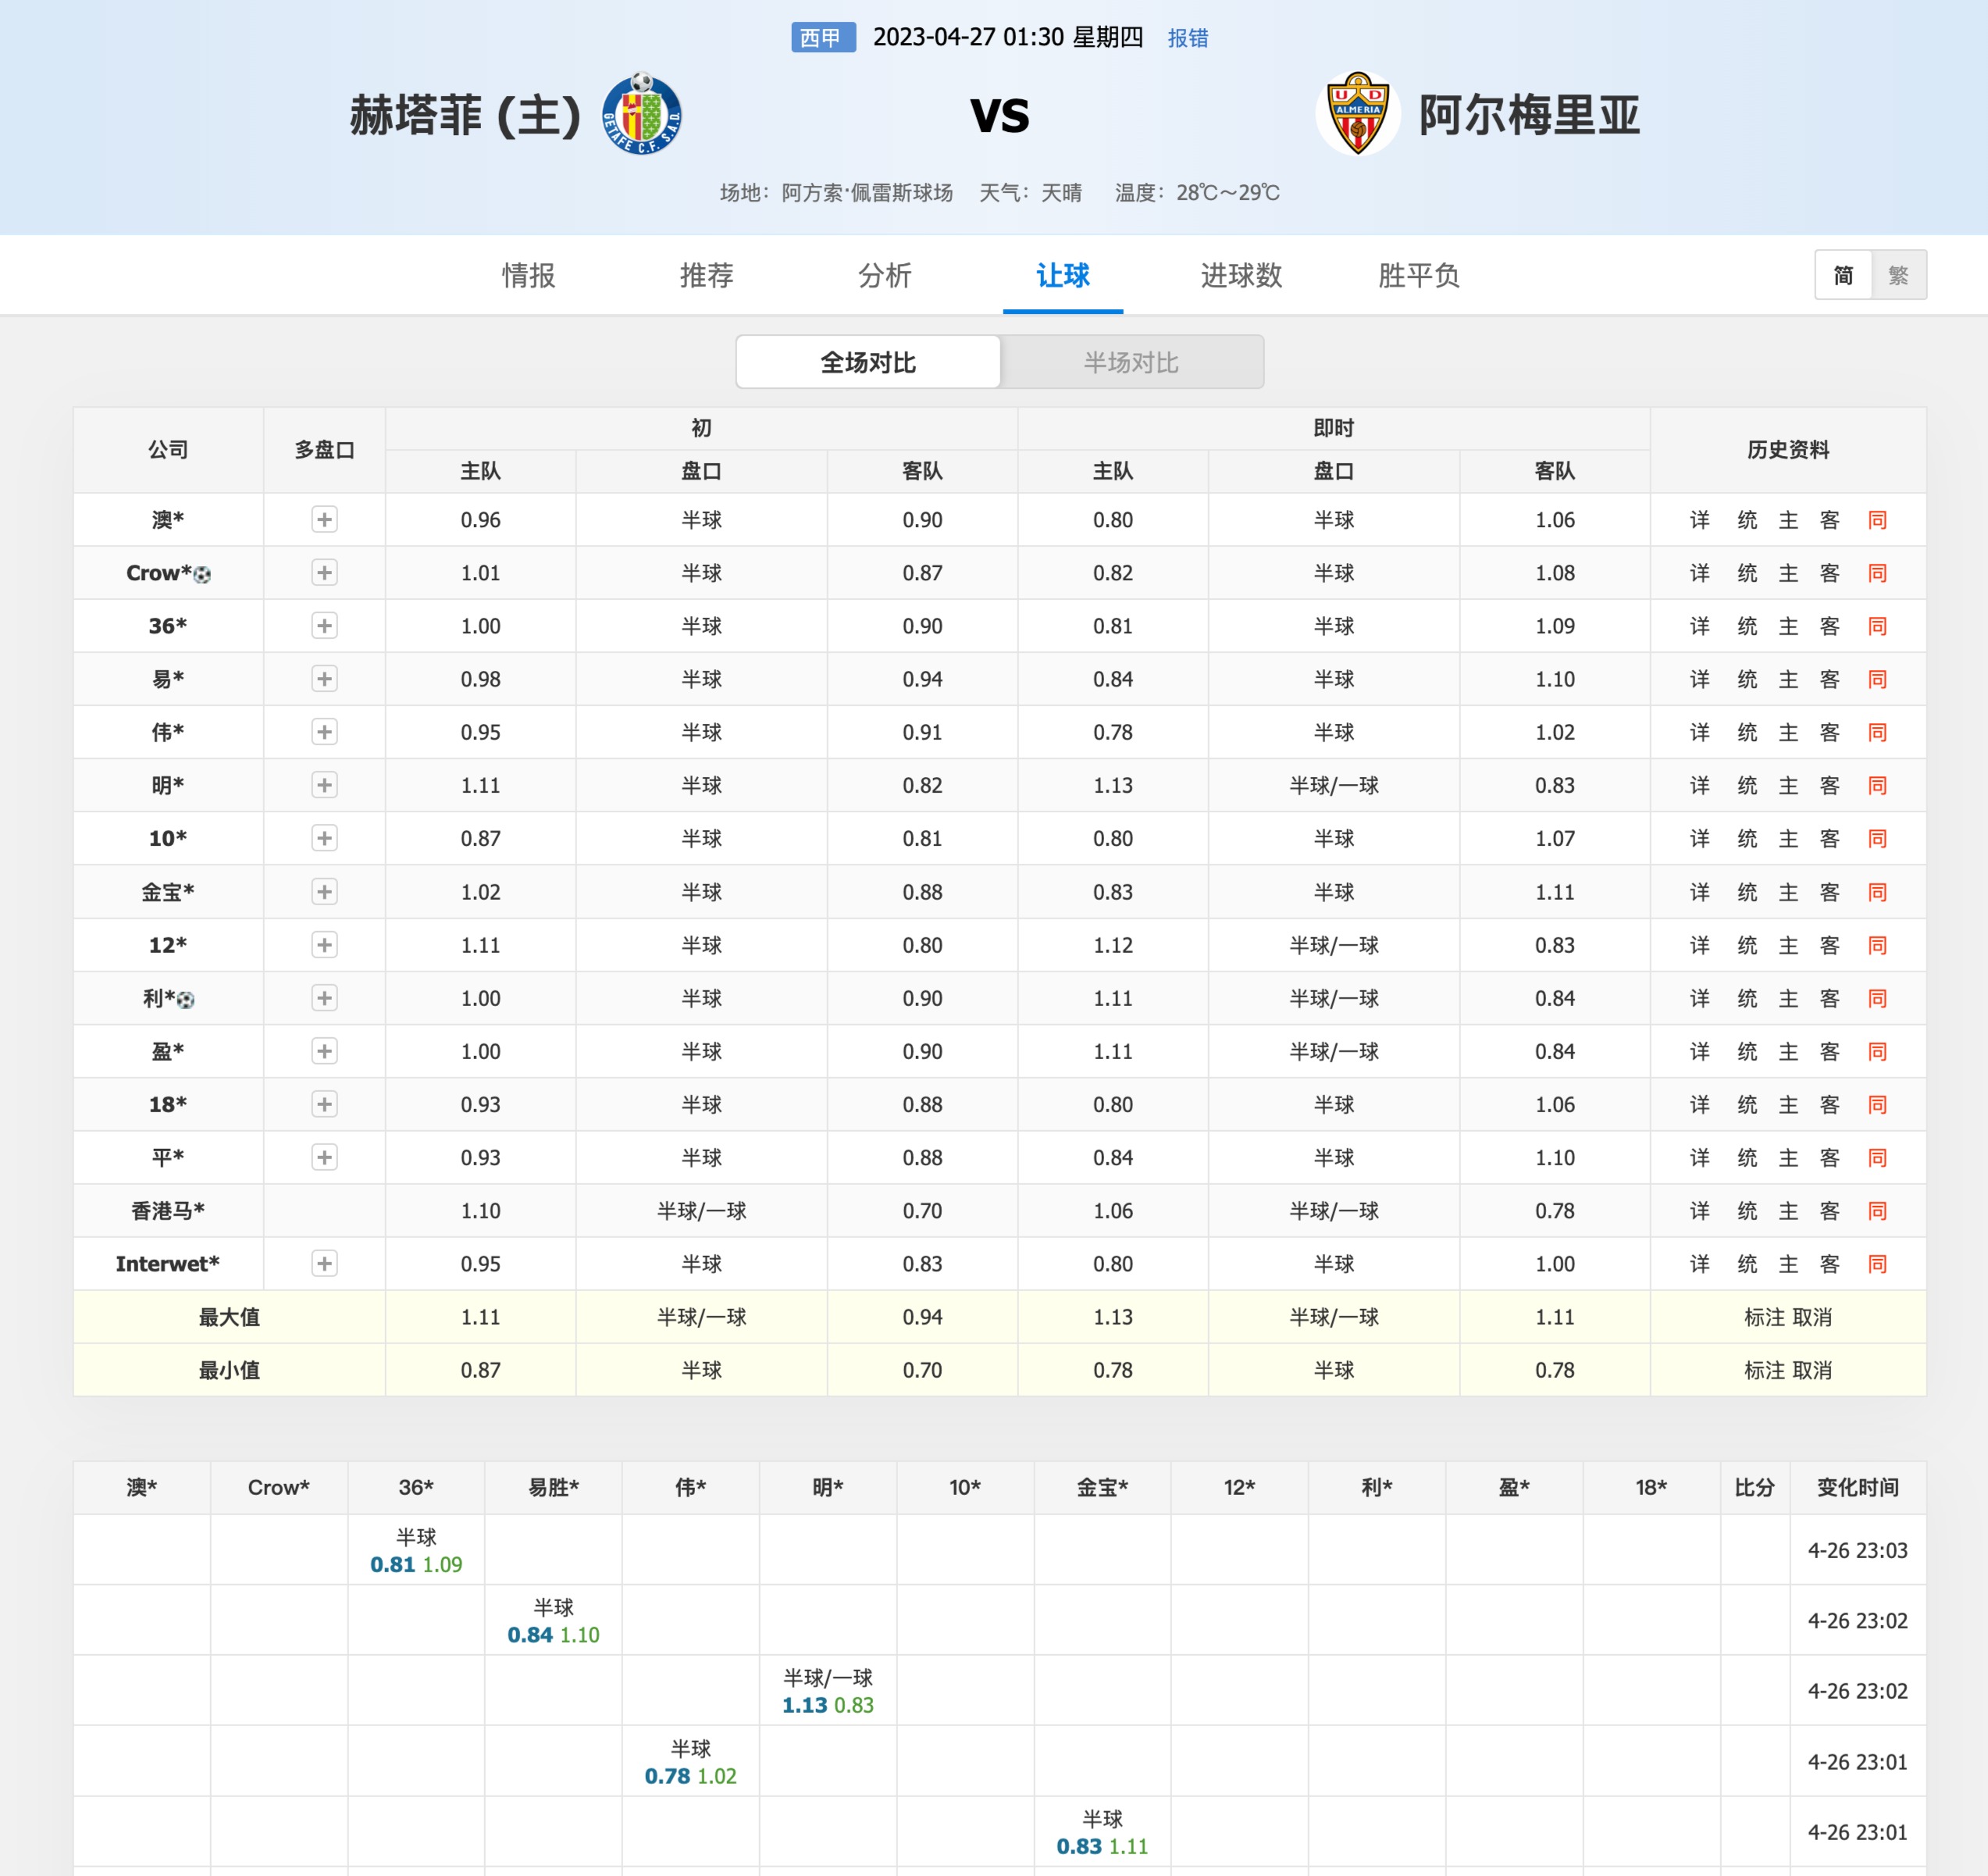
Task: Switch to simplified Chinese 简
Action: point(1843,275)
